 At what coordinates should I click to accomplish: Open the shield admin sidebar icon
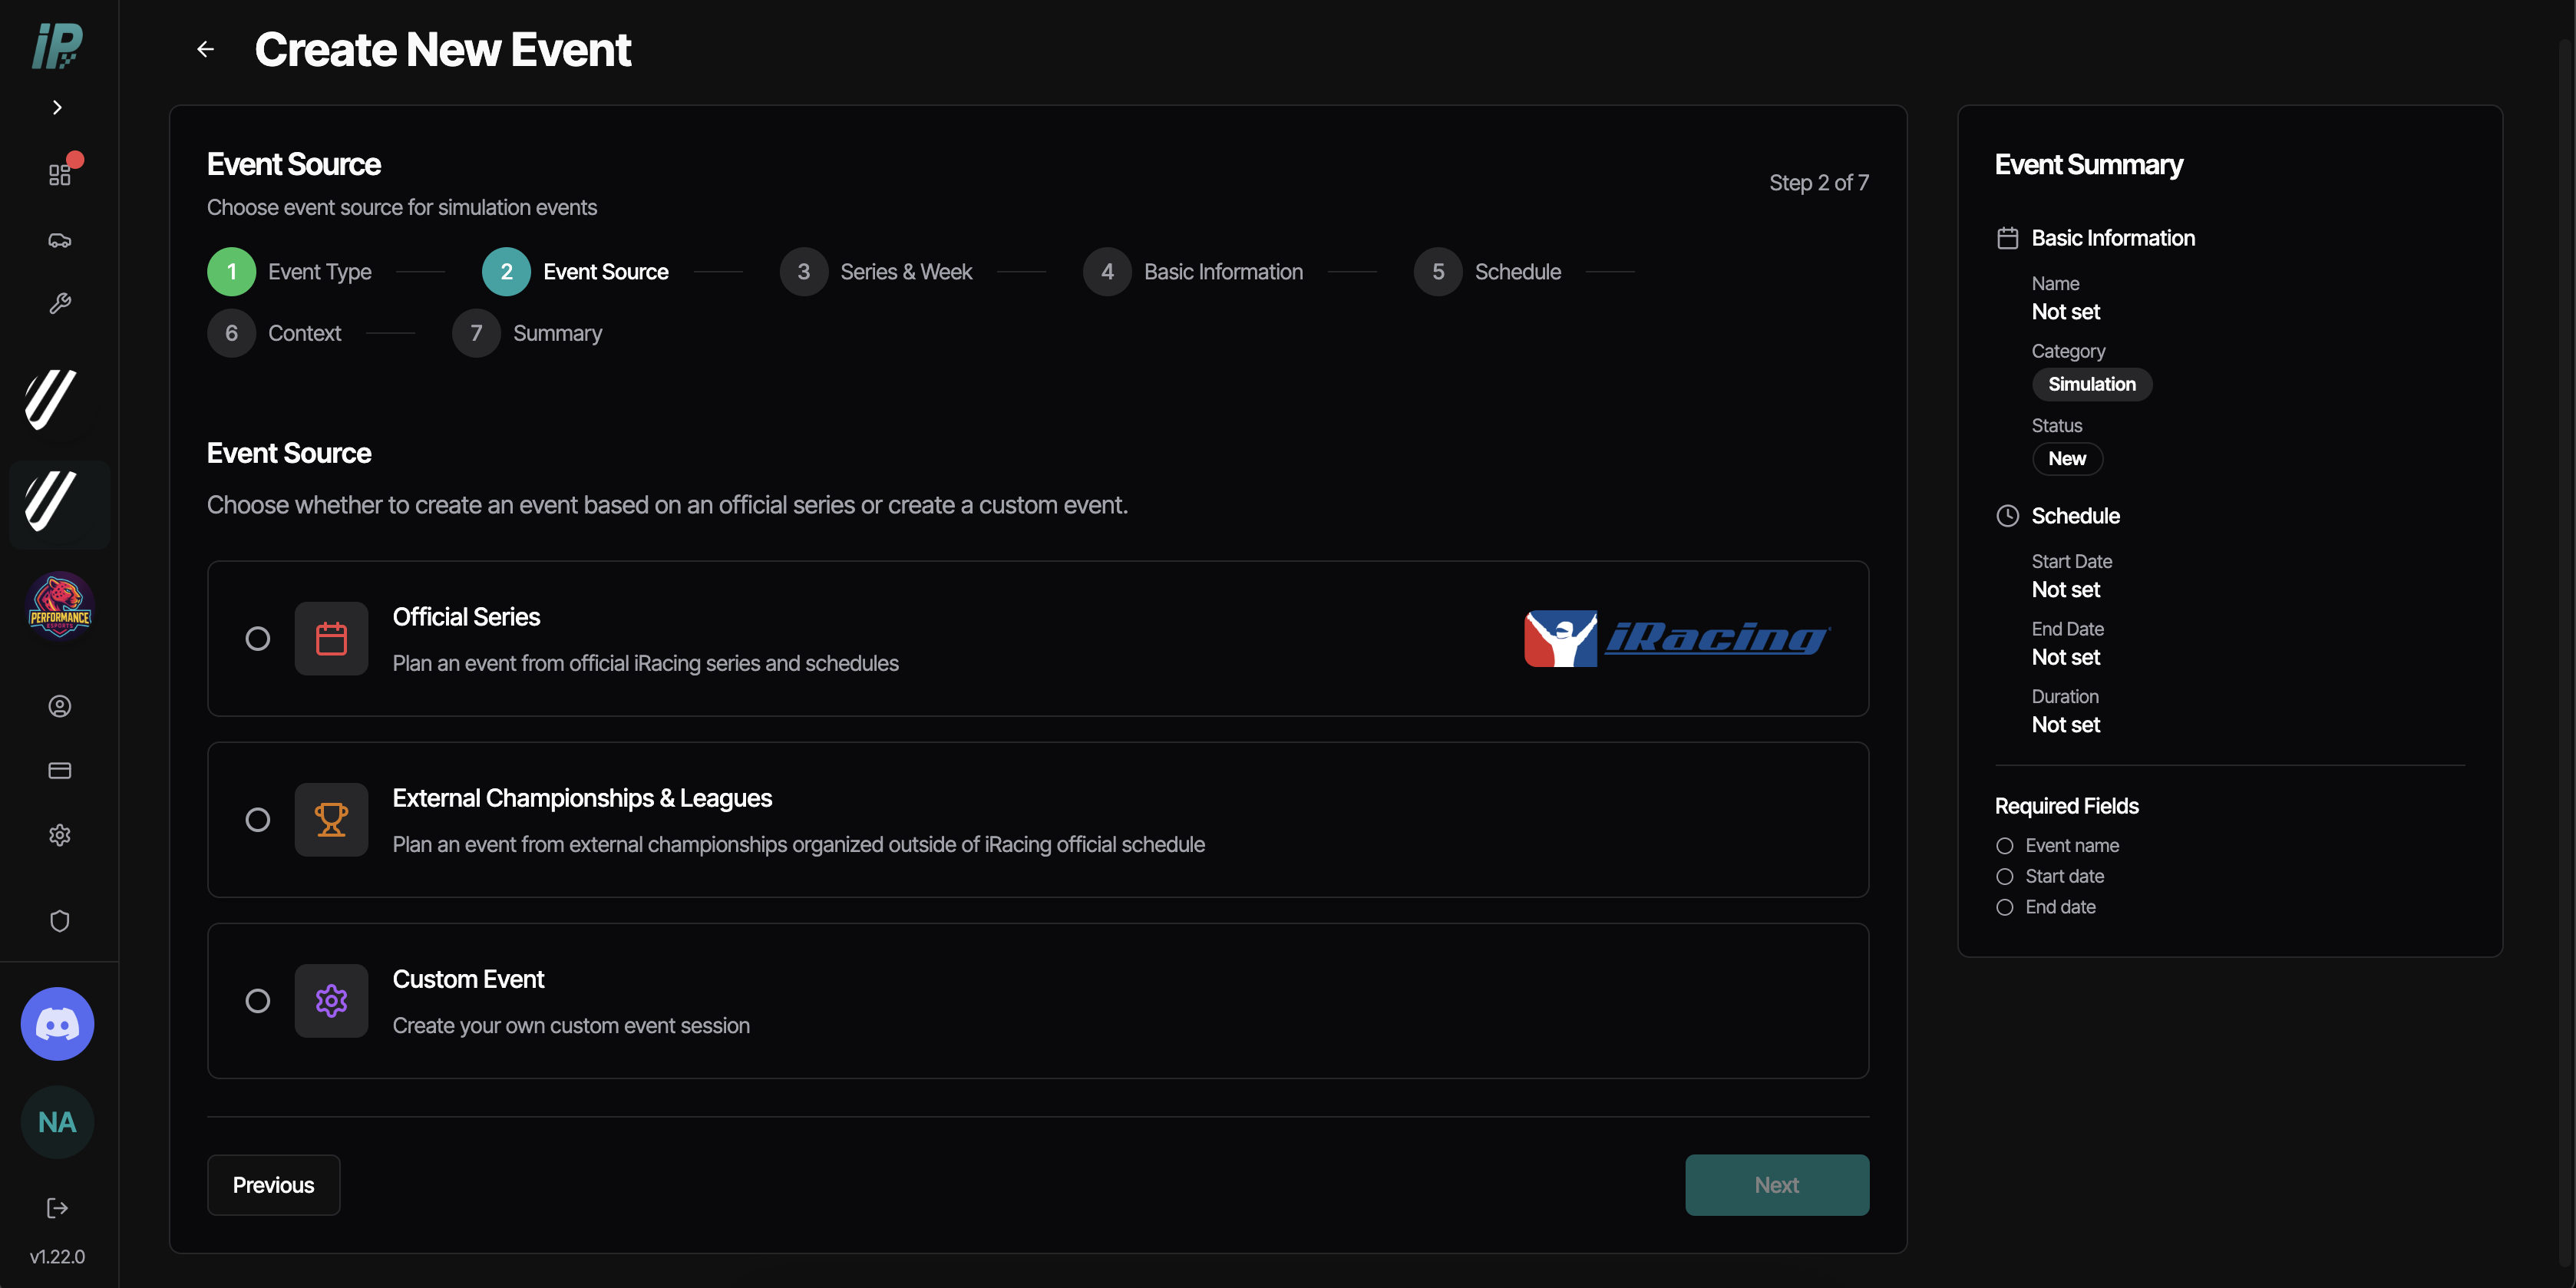point(59,921)
